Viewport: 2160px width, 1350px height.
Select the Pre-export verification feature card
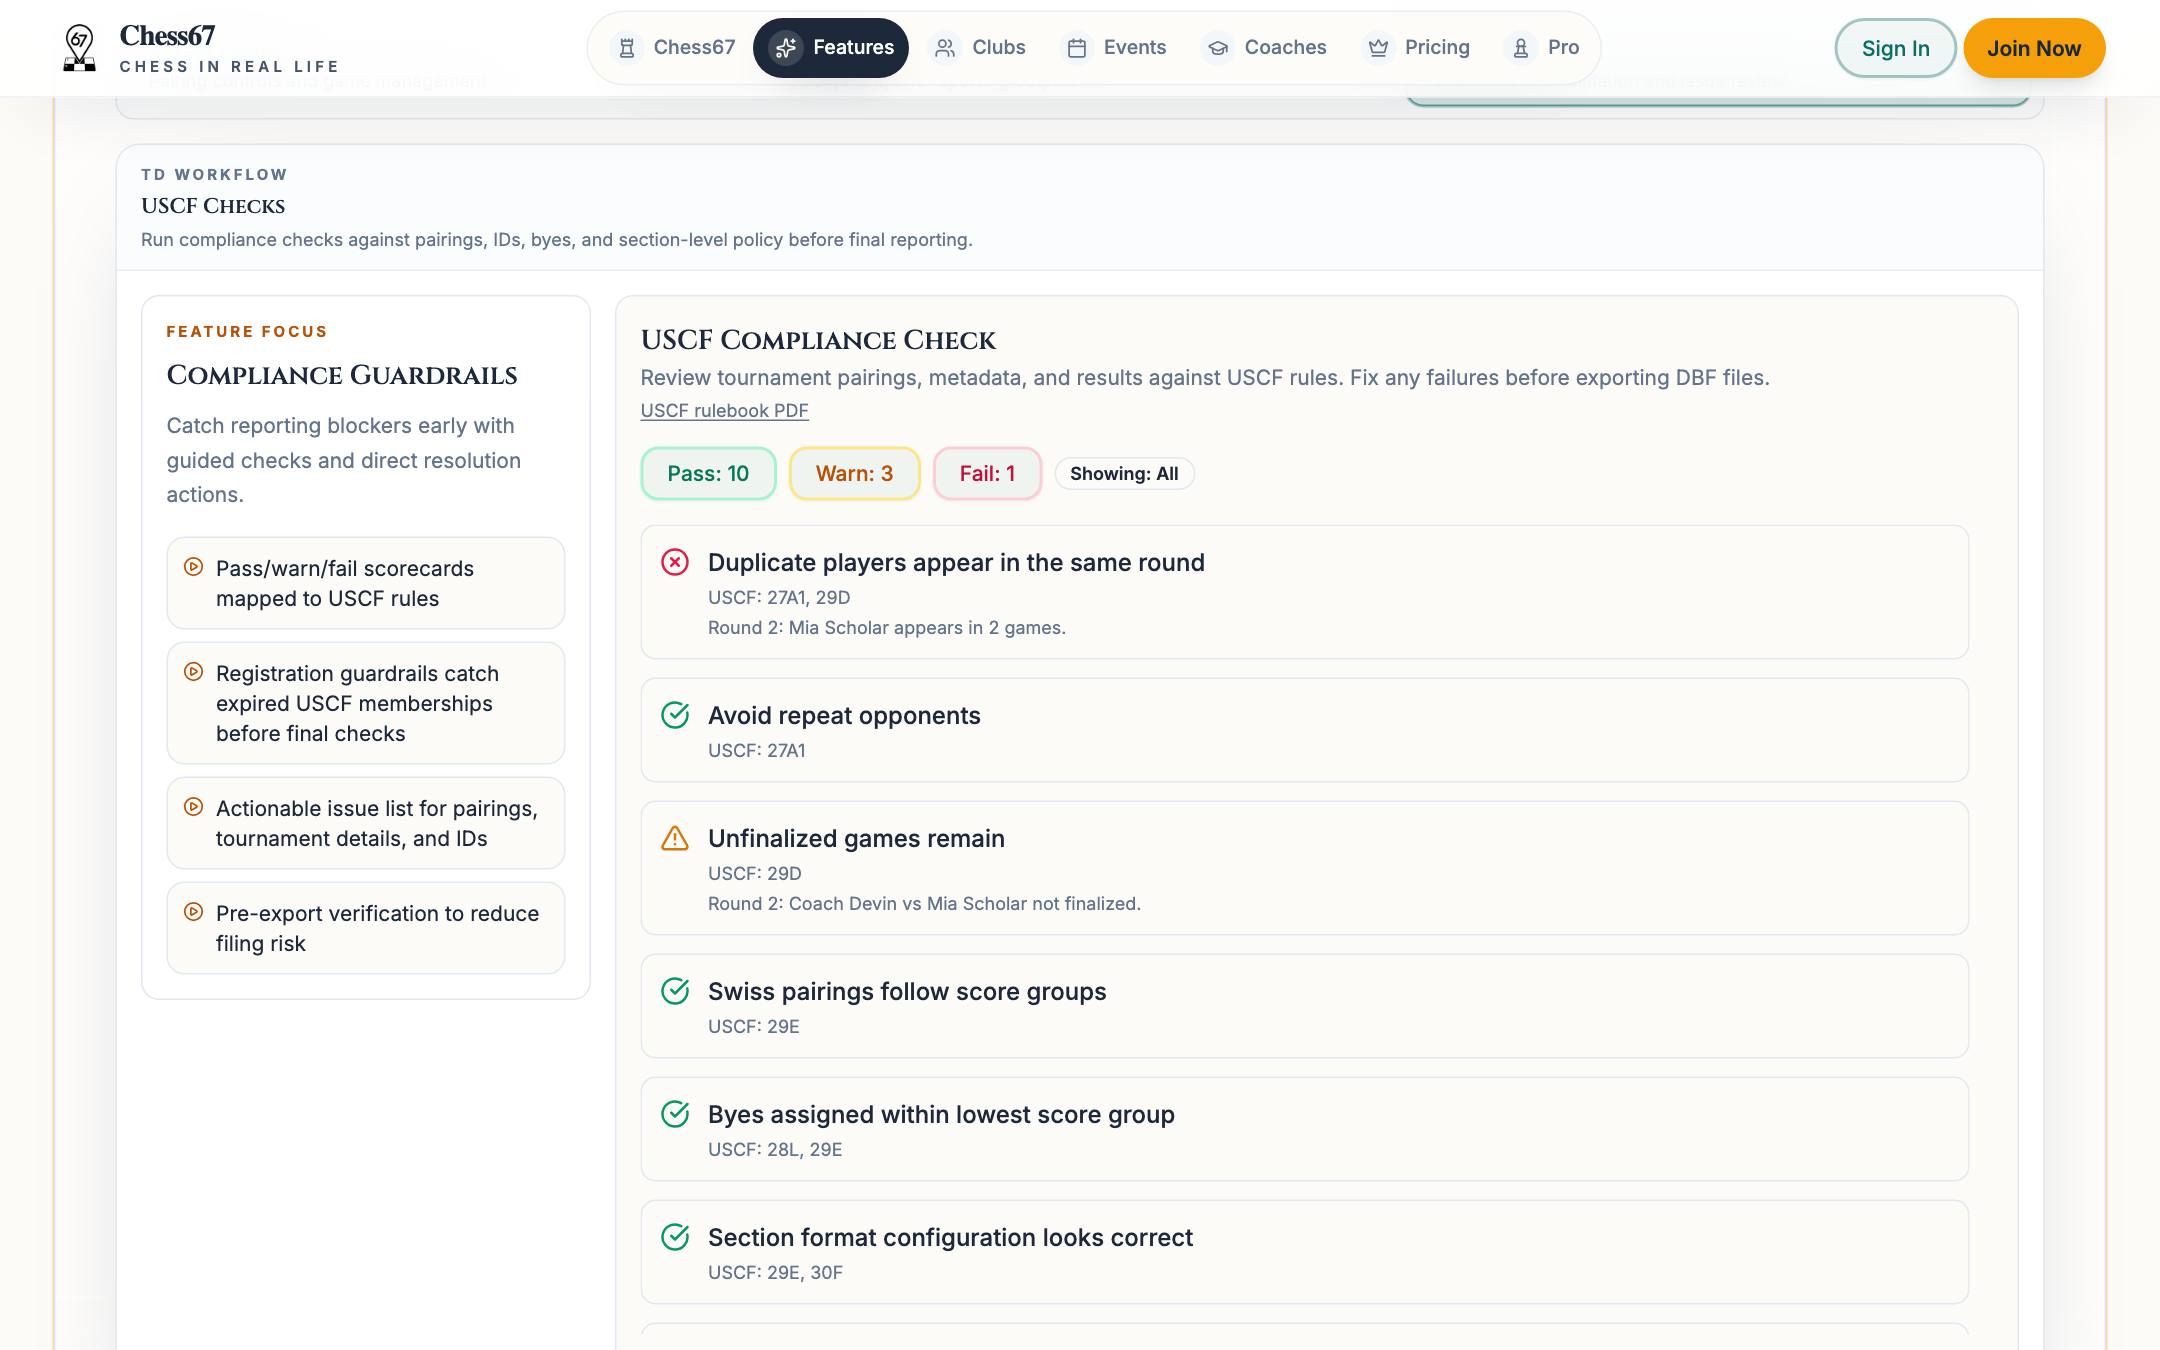pyautogui.click(x=366, y=928)
